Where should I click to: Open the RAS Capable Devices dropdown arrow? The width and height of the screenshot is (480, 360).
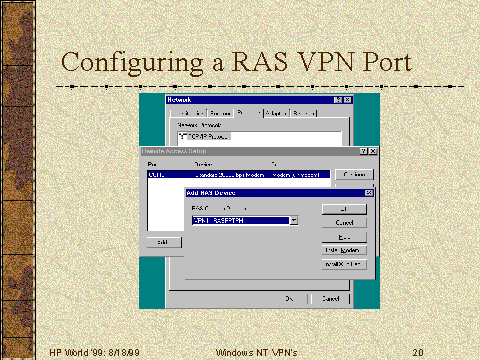point(294,221)
